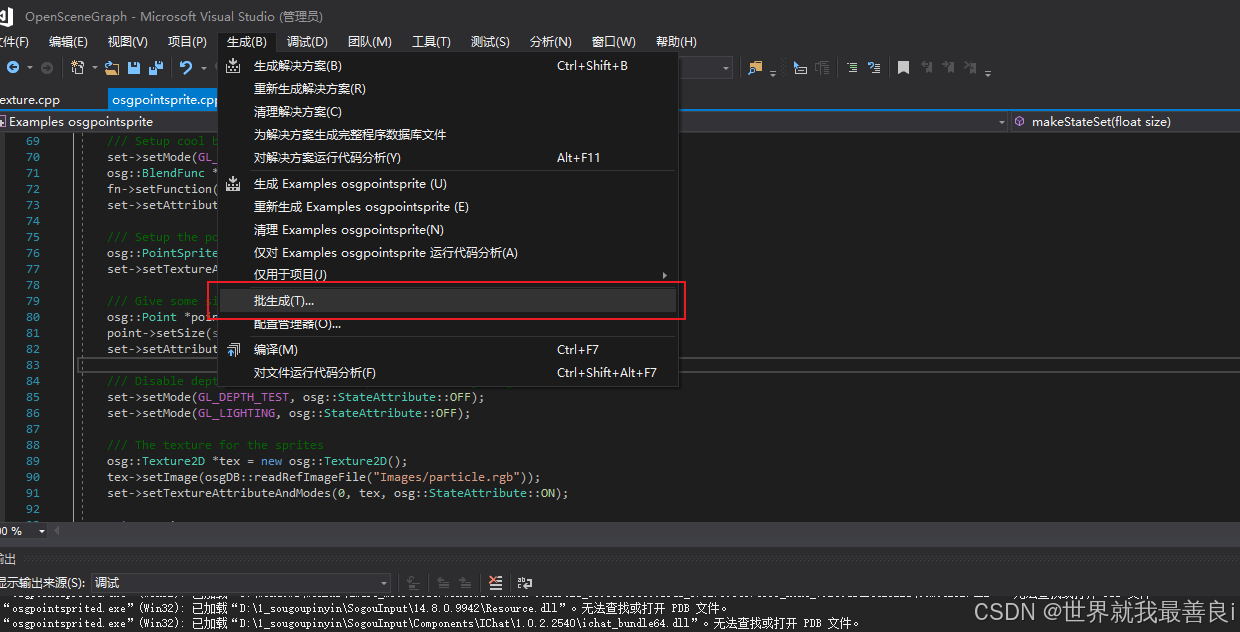Open the 窗口(W) menu
The image size is (1240, 632).
(x=613, y=42)
